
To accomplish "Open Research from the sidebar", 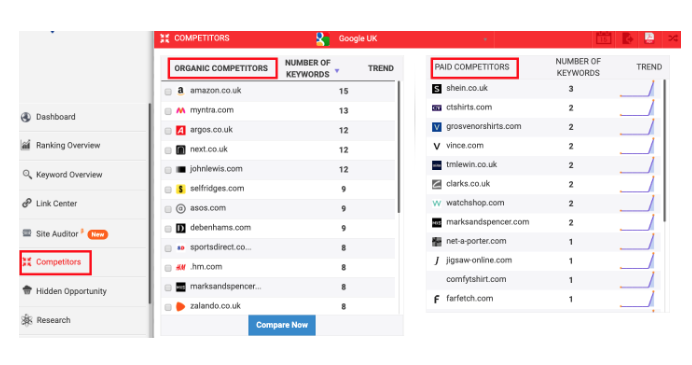I will [53, 320].
